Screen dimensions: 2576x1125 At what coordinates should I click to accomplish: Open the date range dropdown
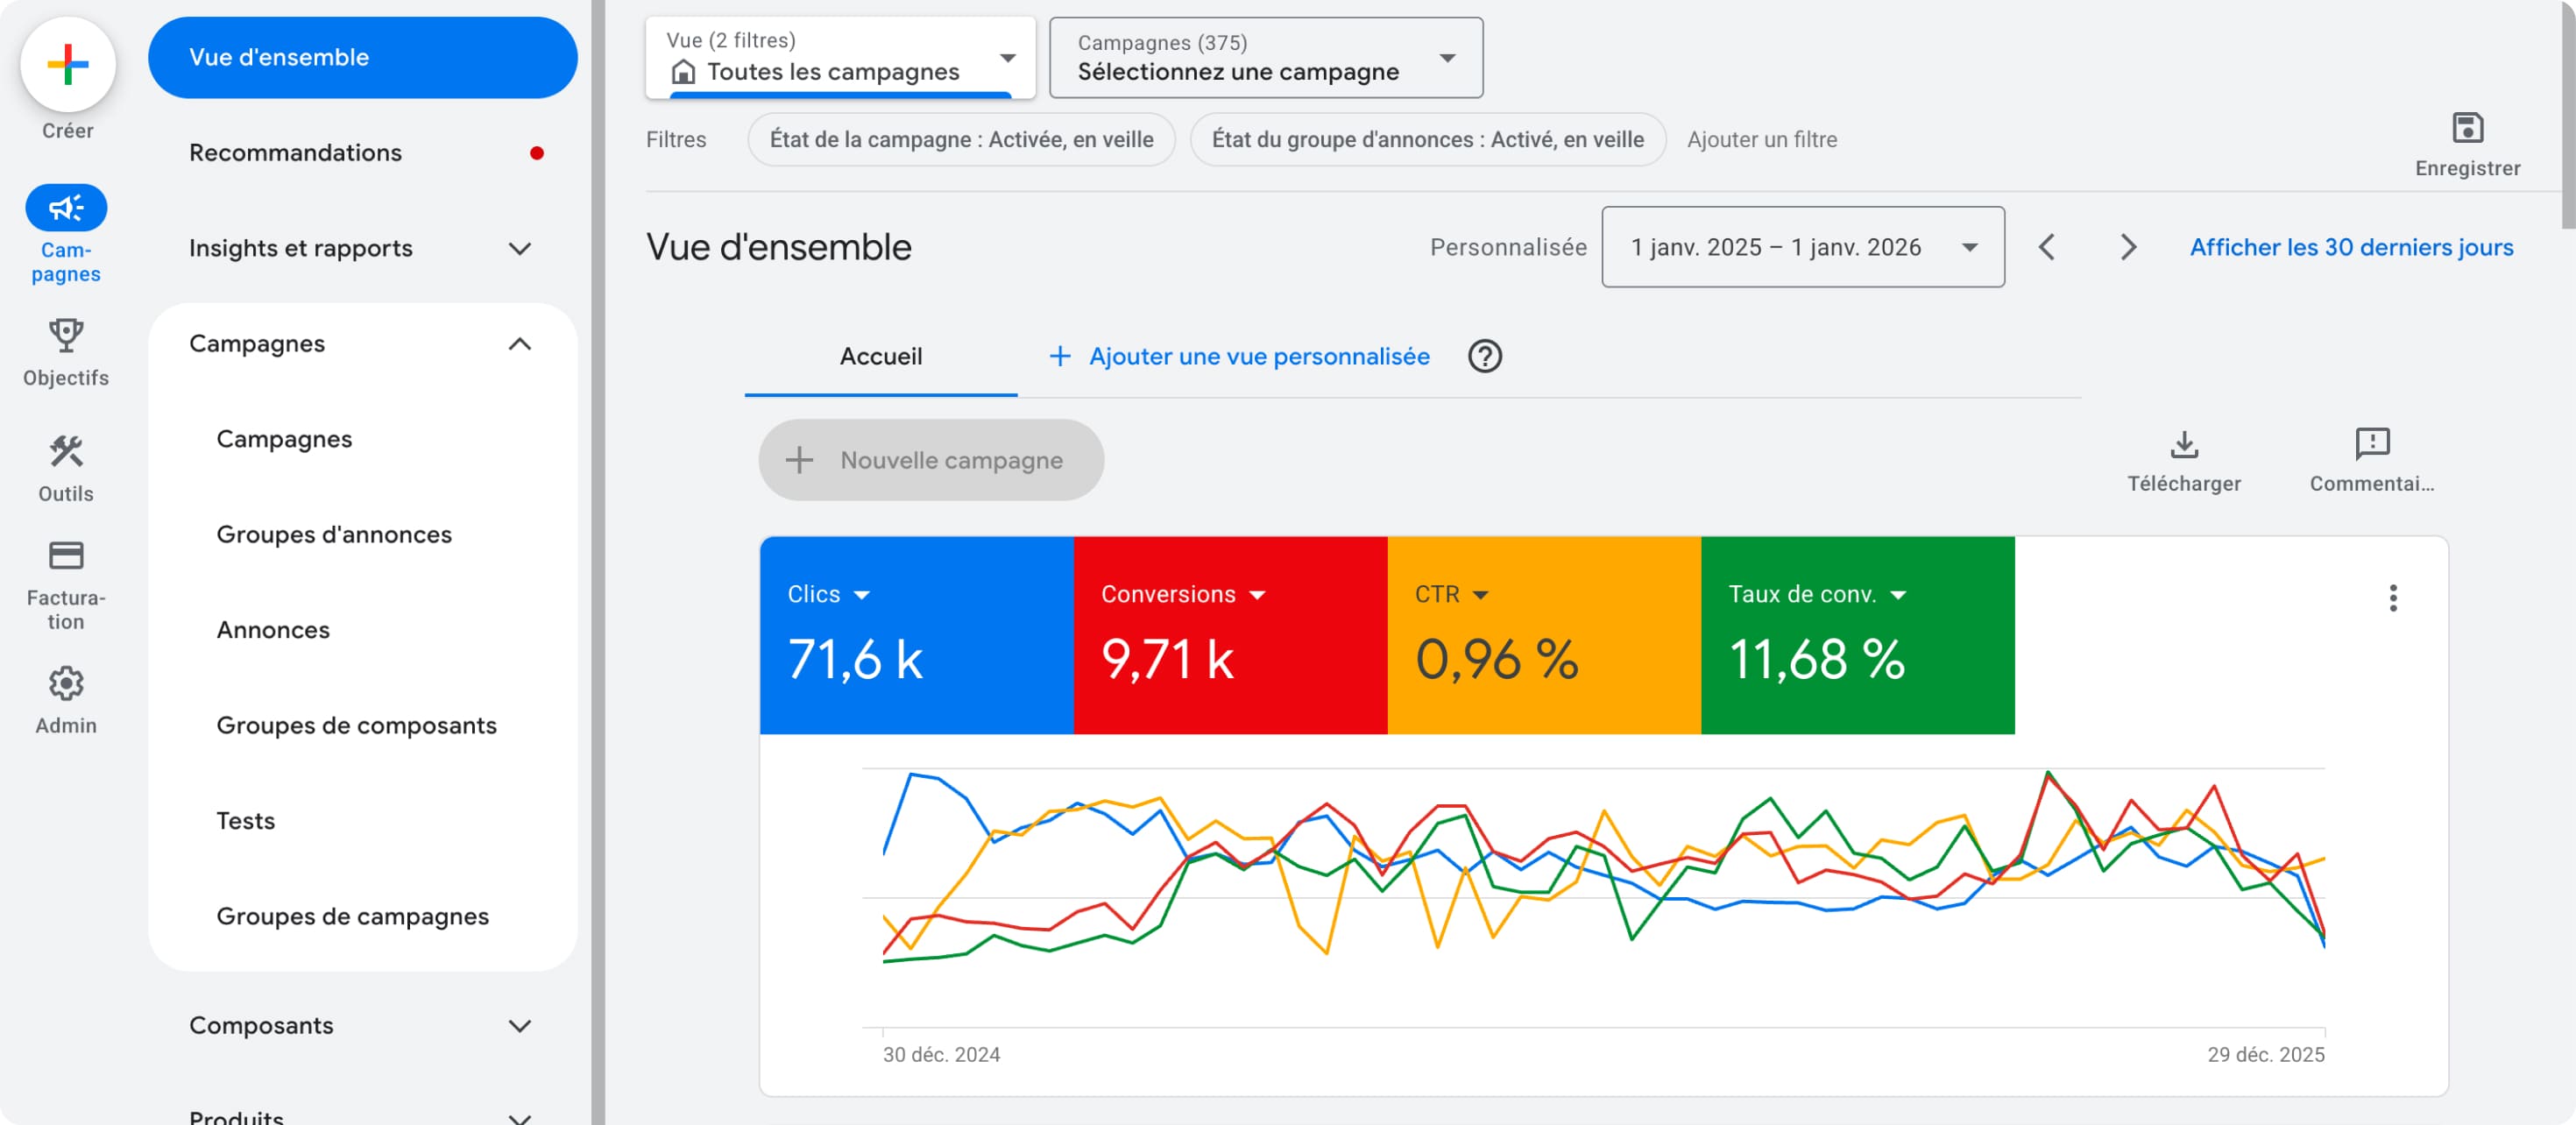1802,247
